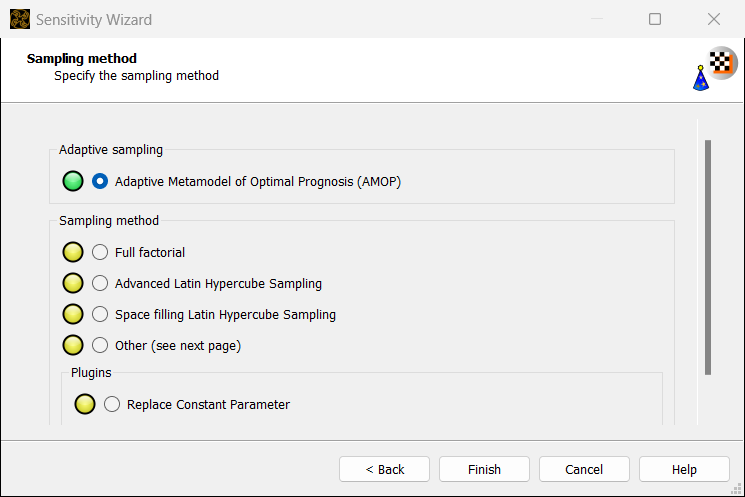Image resolution: width=745 pixels, height=497 pixels.
Task: Select Adaptive Metamodel of Optimal Prognosis radio button
Action: (100, 181)
